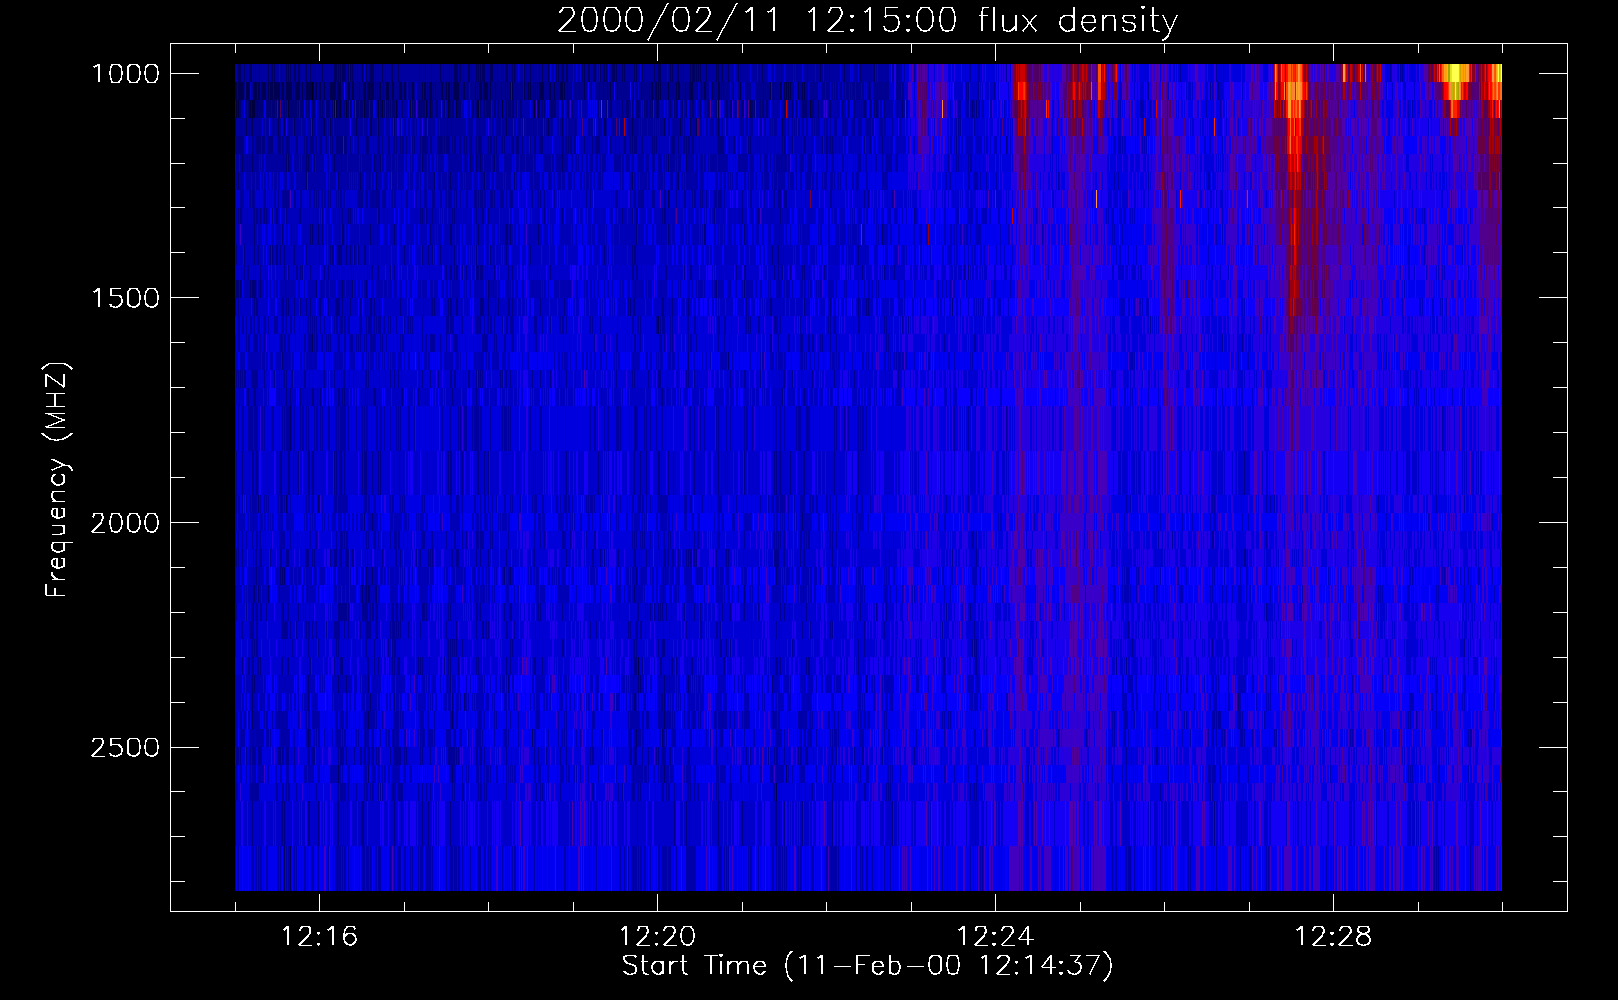The height and width of the screenshot is (1000, 1618).
Task: Click the 1000 frequency tick label
Action: tap(124, 74)
